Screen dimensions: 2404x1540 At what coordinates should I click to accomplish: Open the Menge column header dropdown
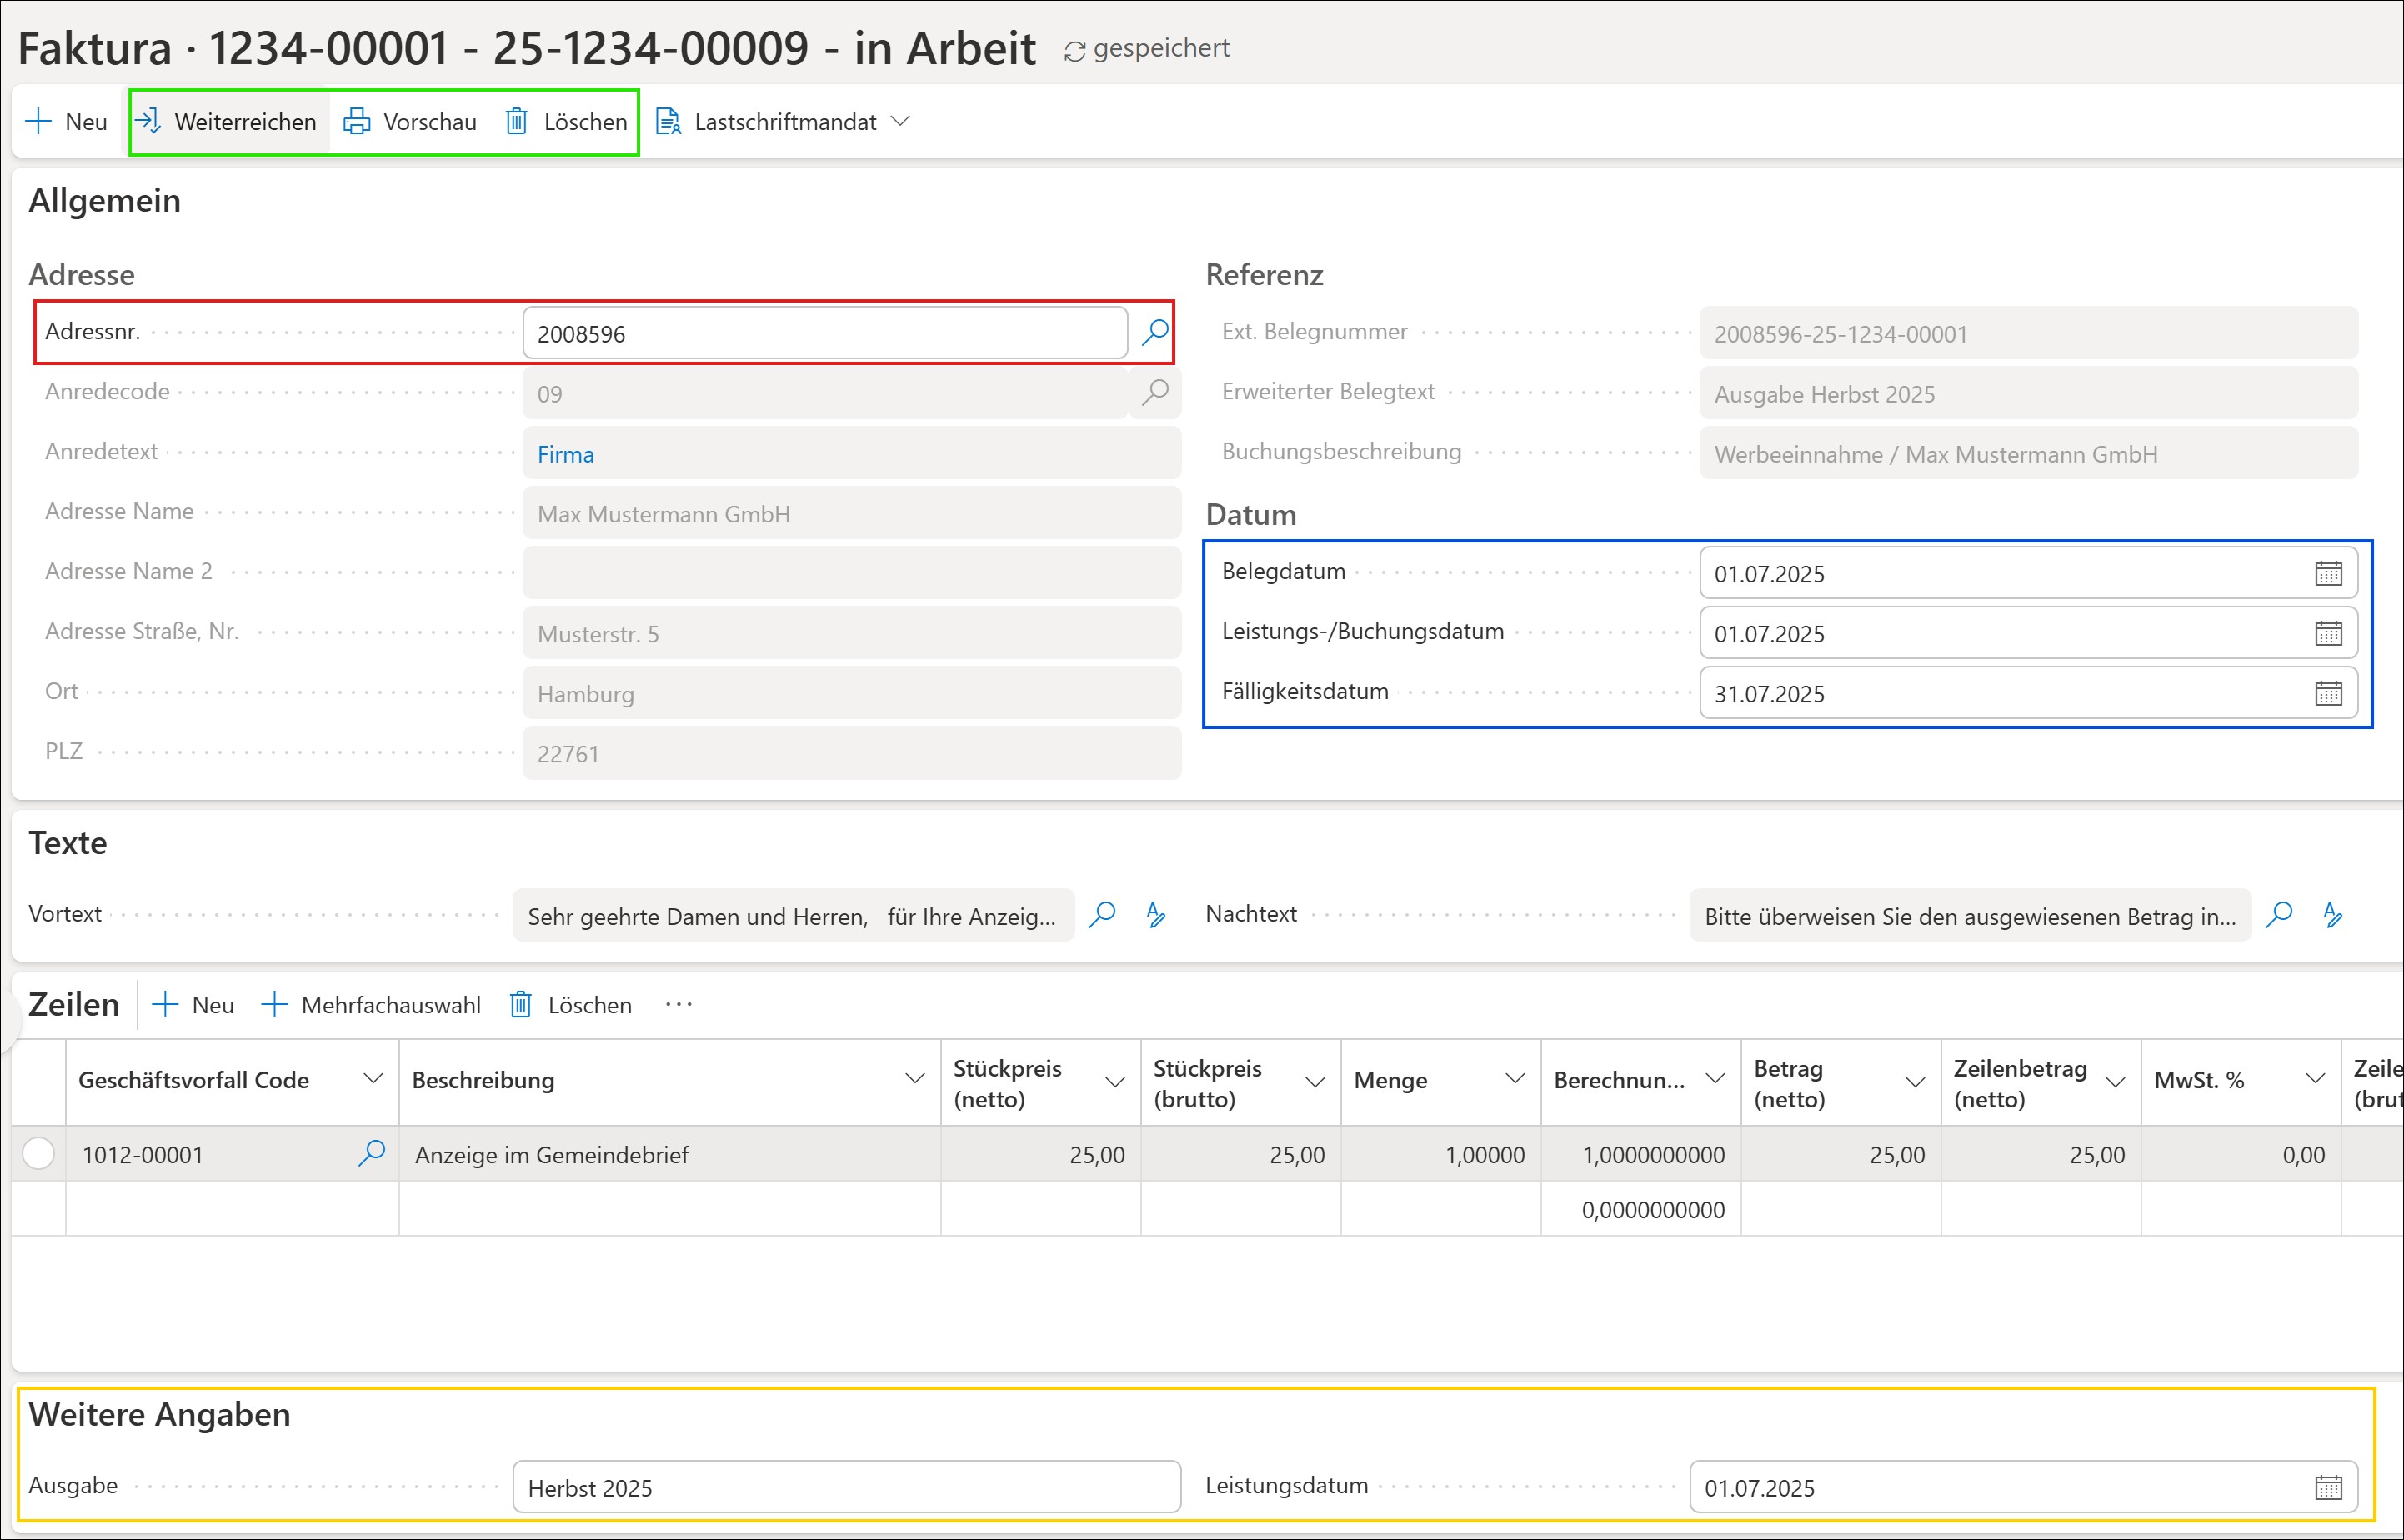click(1515, 1079)
